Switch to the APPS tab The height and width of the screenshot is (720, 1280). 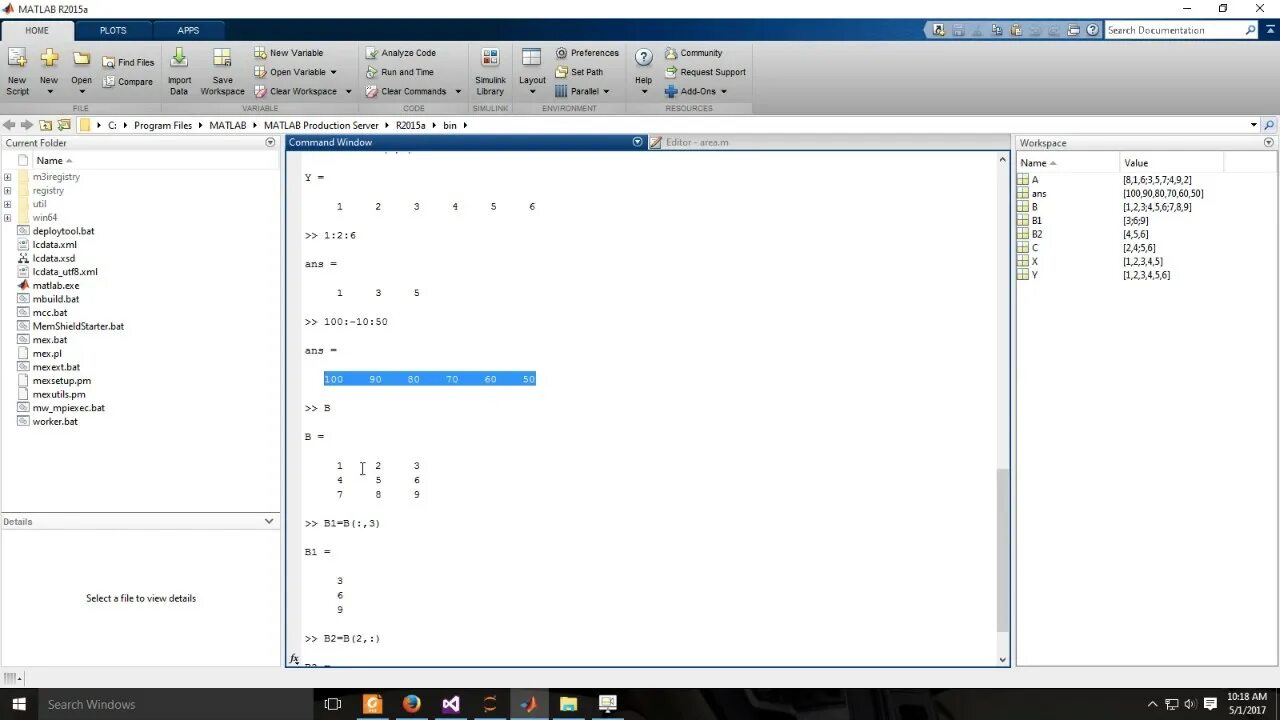(188, 30)
